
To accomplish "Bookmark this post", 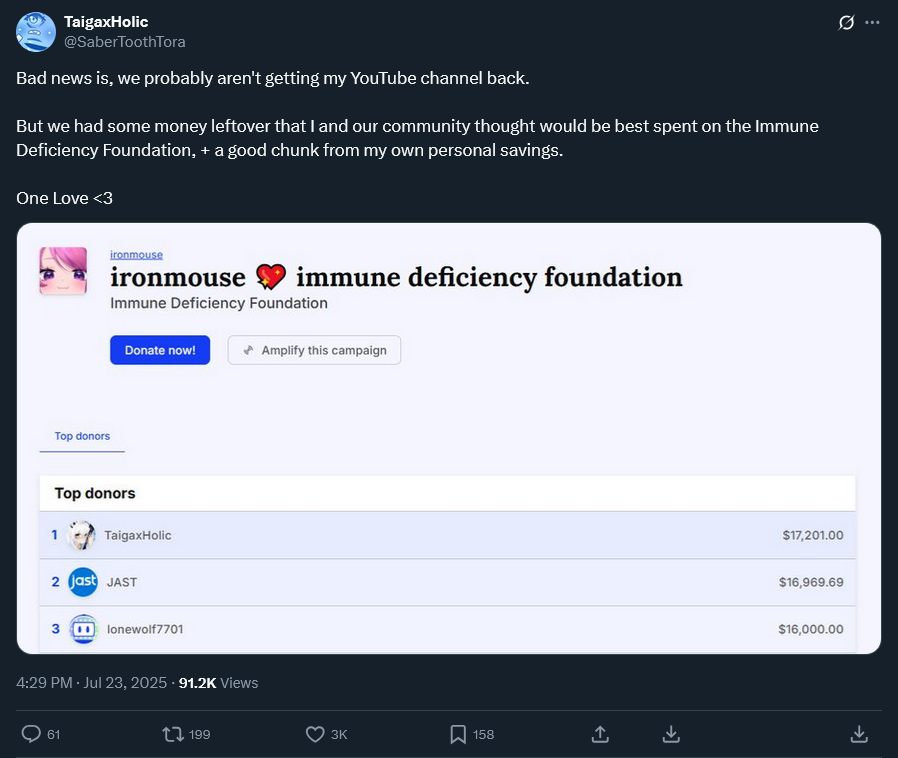I will point(458,734).
